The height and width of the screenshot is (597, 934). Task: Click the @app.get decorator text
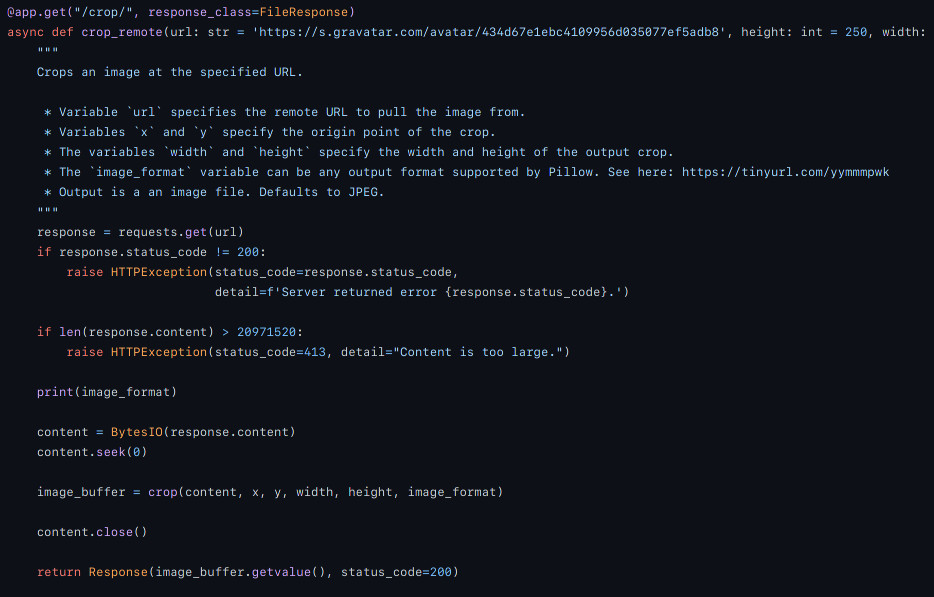tap(36, 12)
